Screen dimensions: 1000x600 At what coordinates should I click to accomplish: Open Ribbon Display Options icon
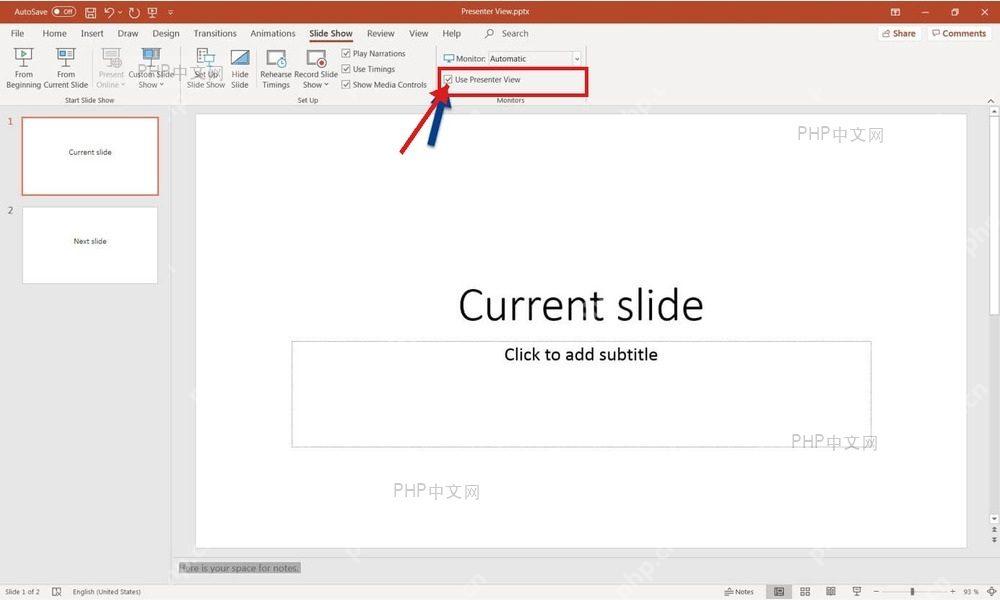(895, 12)
